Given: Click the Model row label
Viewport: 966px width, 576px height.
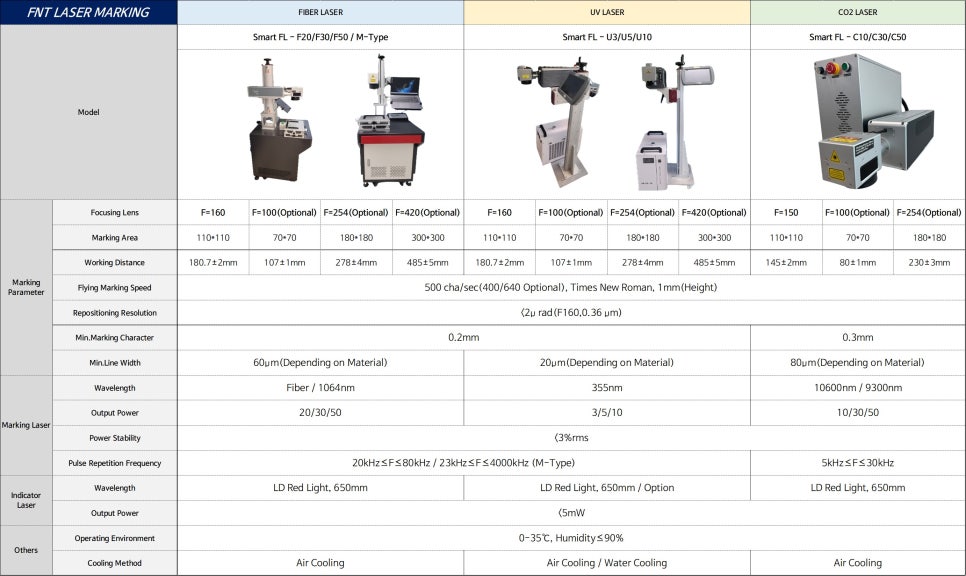Looking at the screenshot, I should coord(88,112).
